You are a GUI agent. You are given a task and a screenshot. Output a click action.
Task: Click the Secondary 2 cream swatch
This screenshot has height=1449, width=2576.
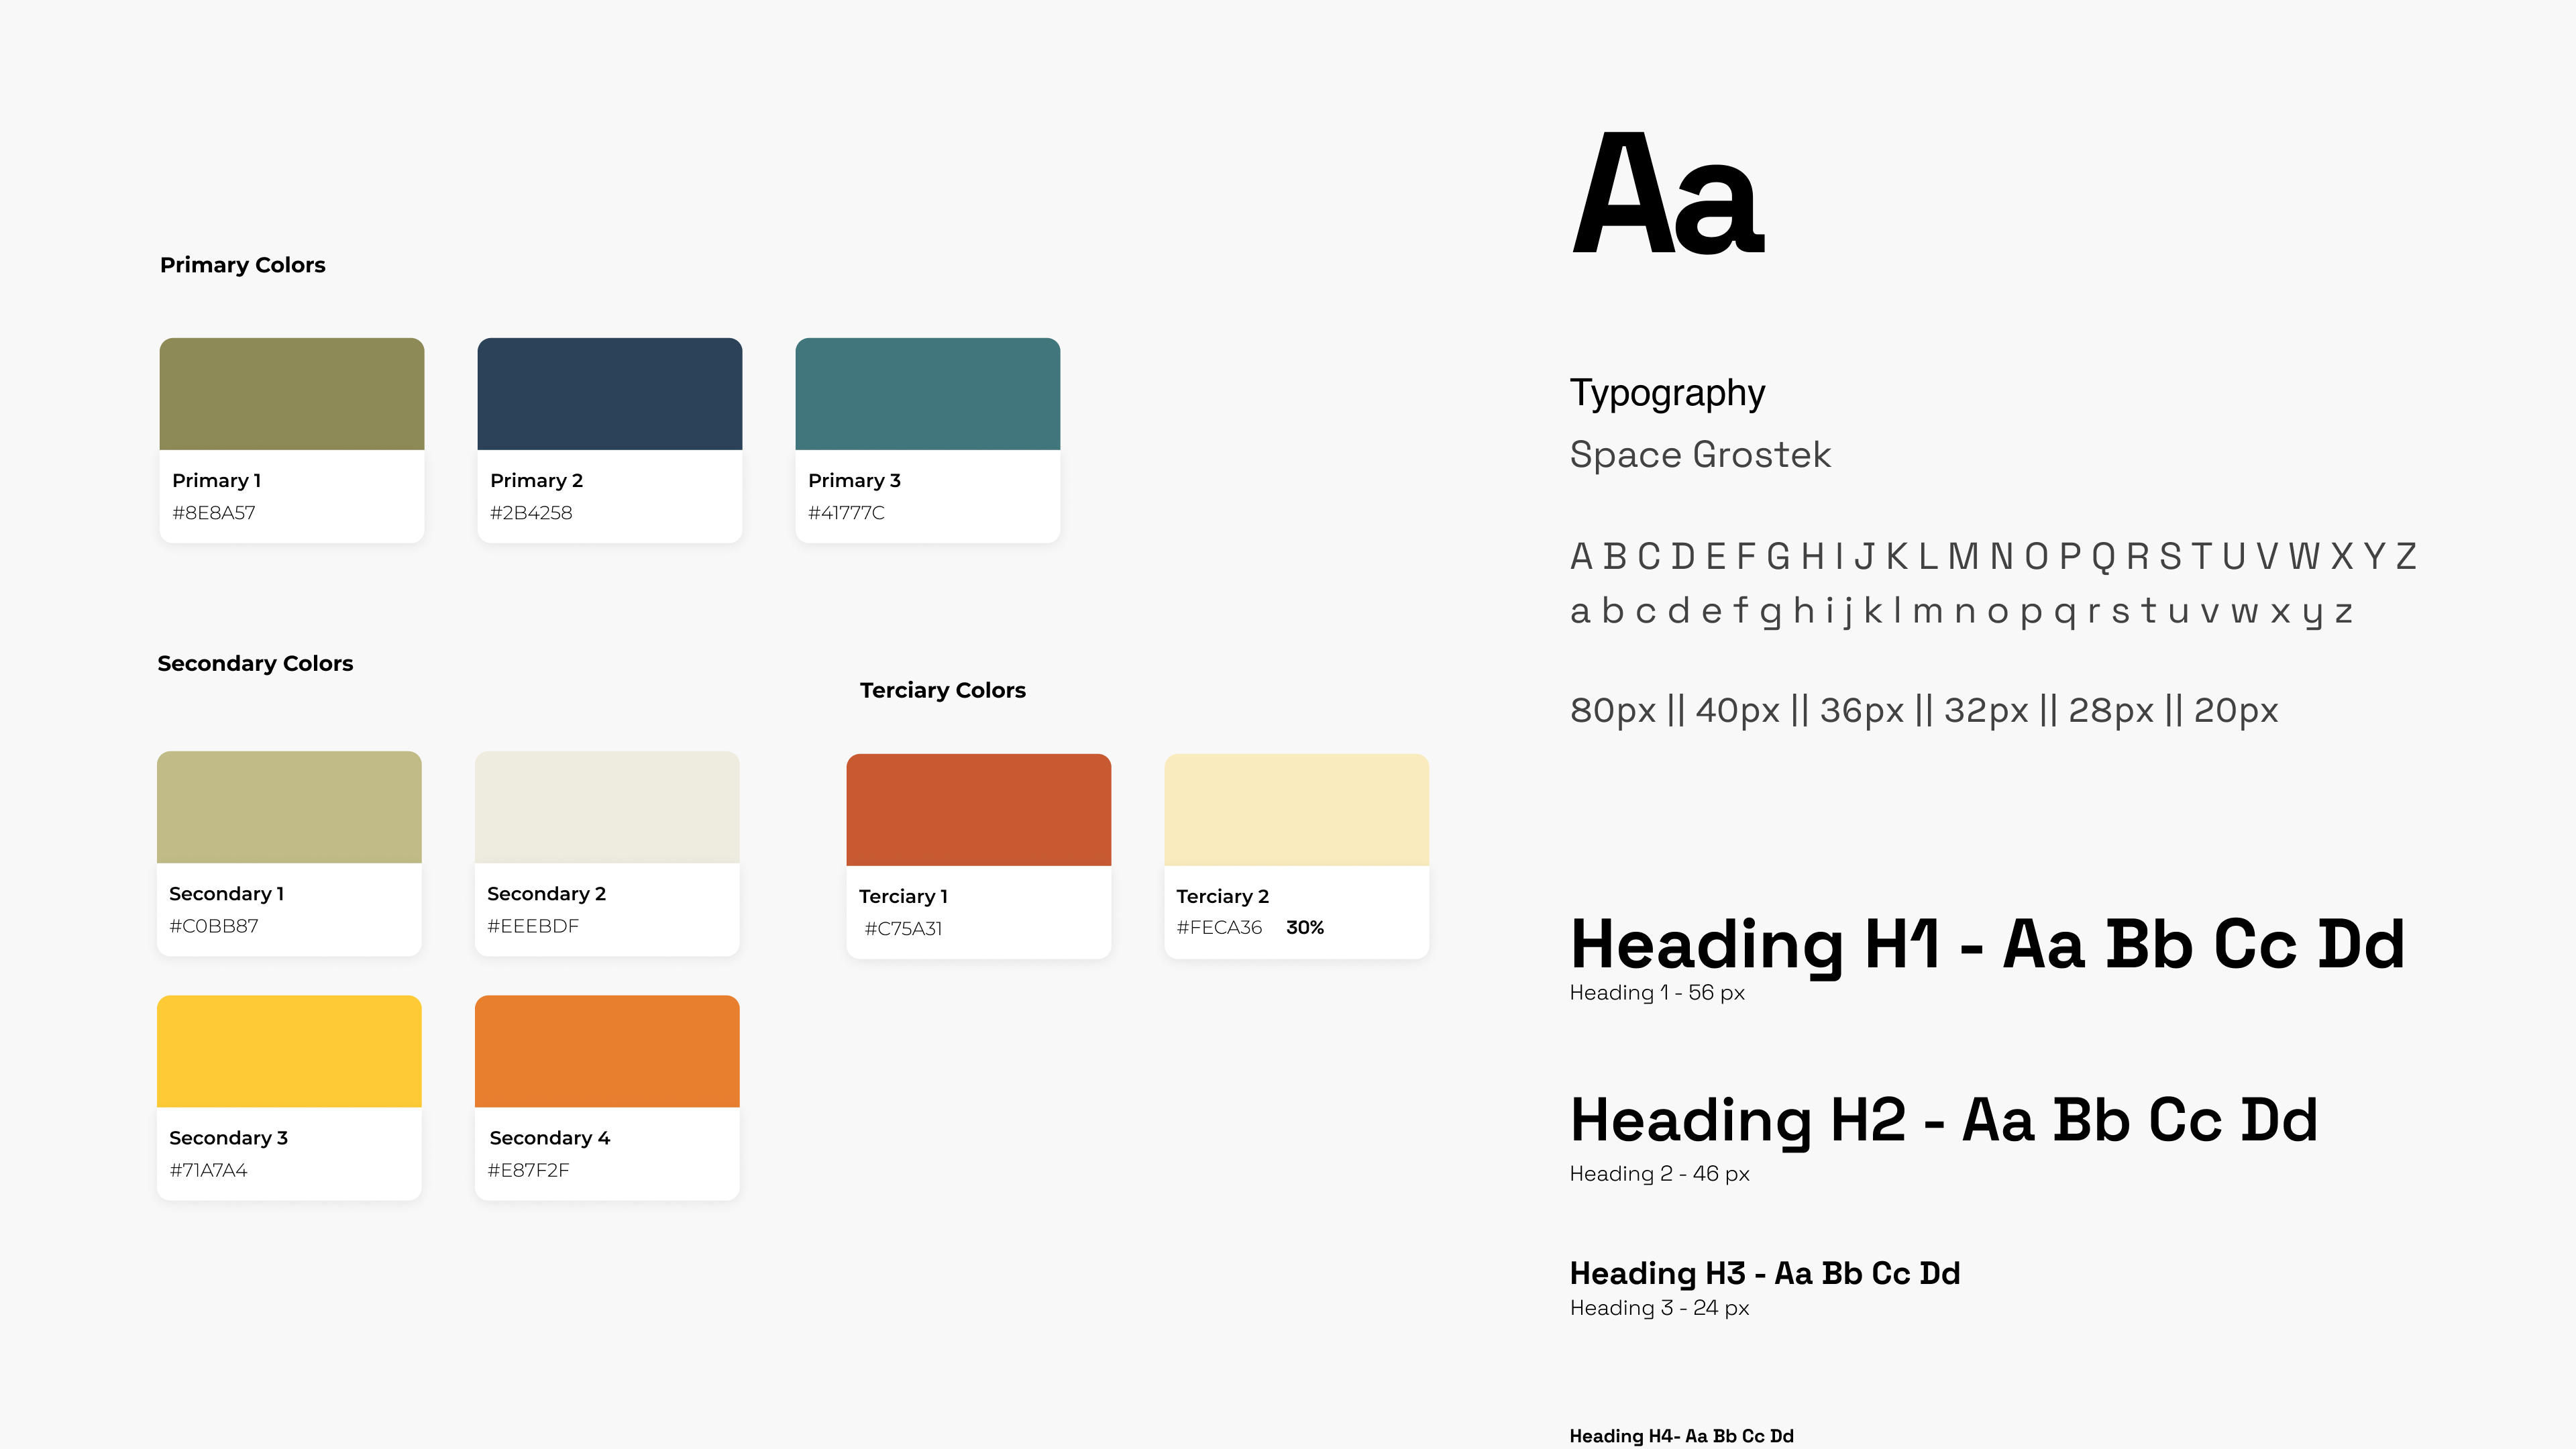607,807
